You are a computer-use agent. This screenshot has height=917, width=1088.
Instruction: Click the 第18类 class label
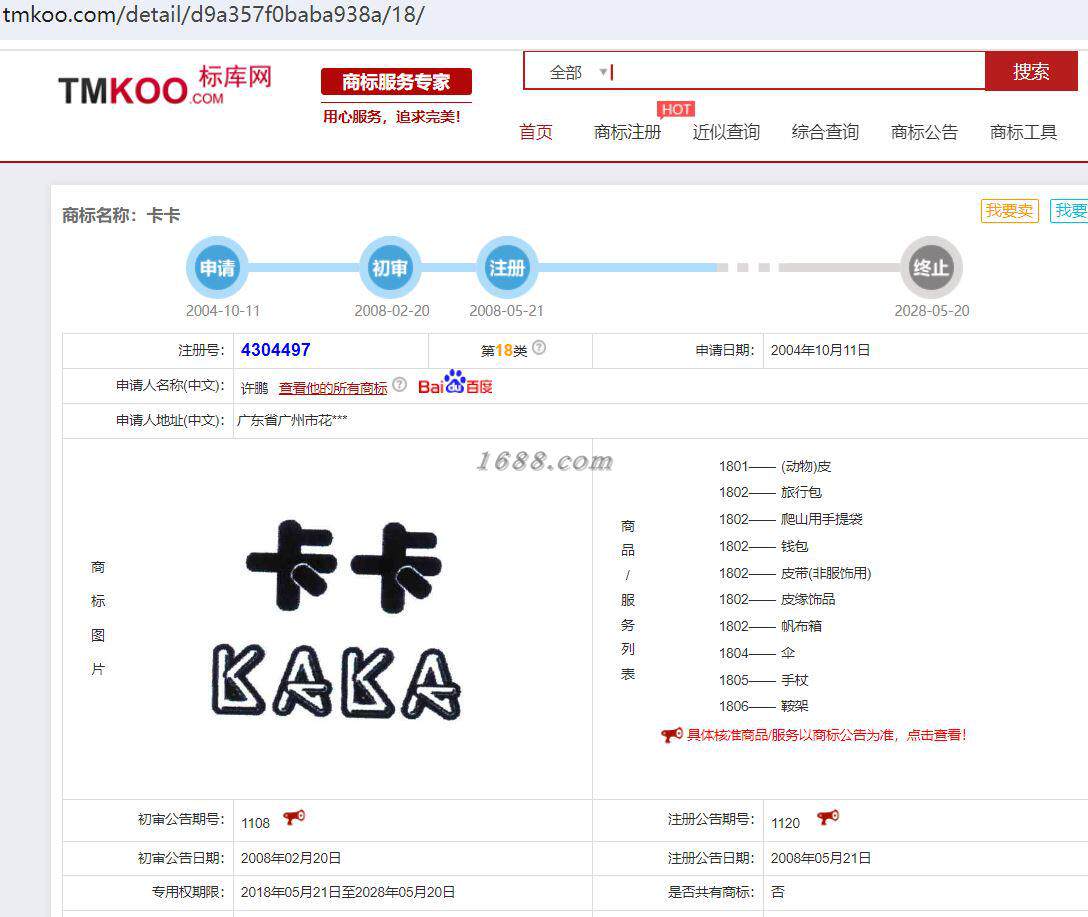(x=504, y=350)
